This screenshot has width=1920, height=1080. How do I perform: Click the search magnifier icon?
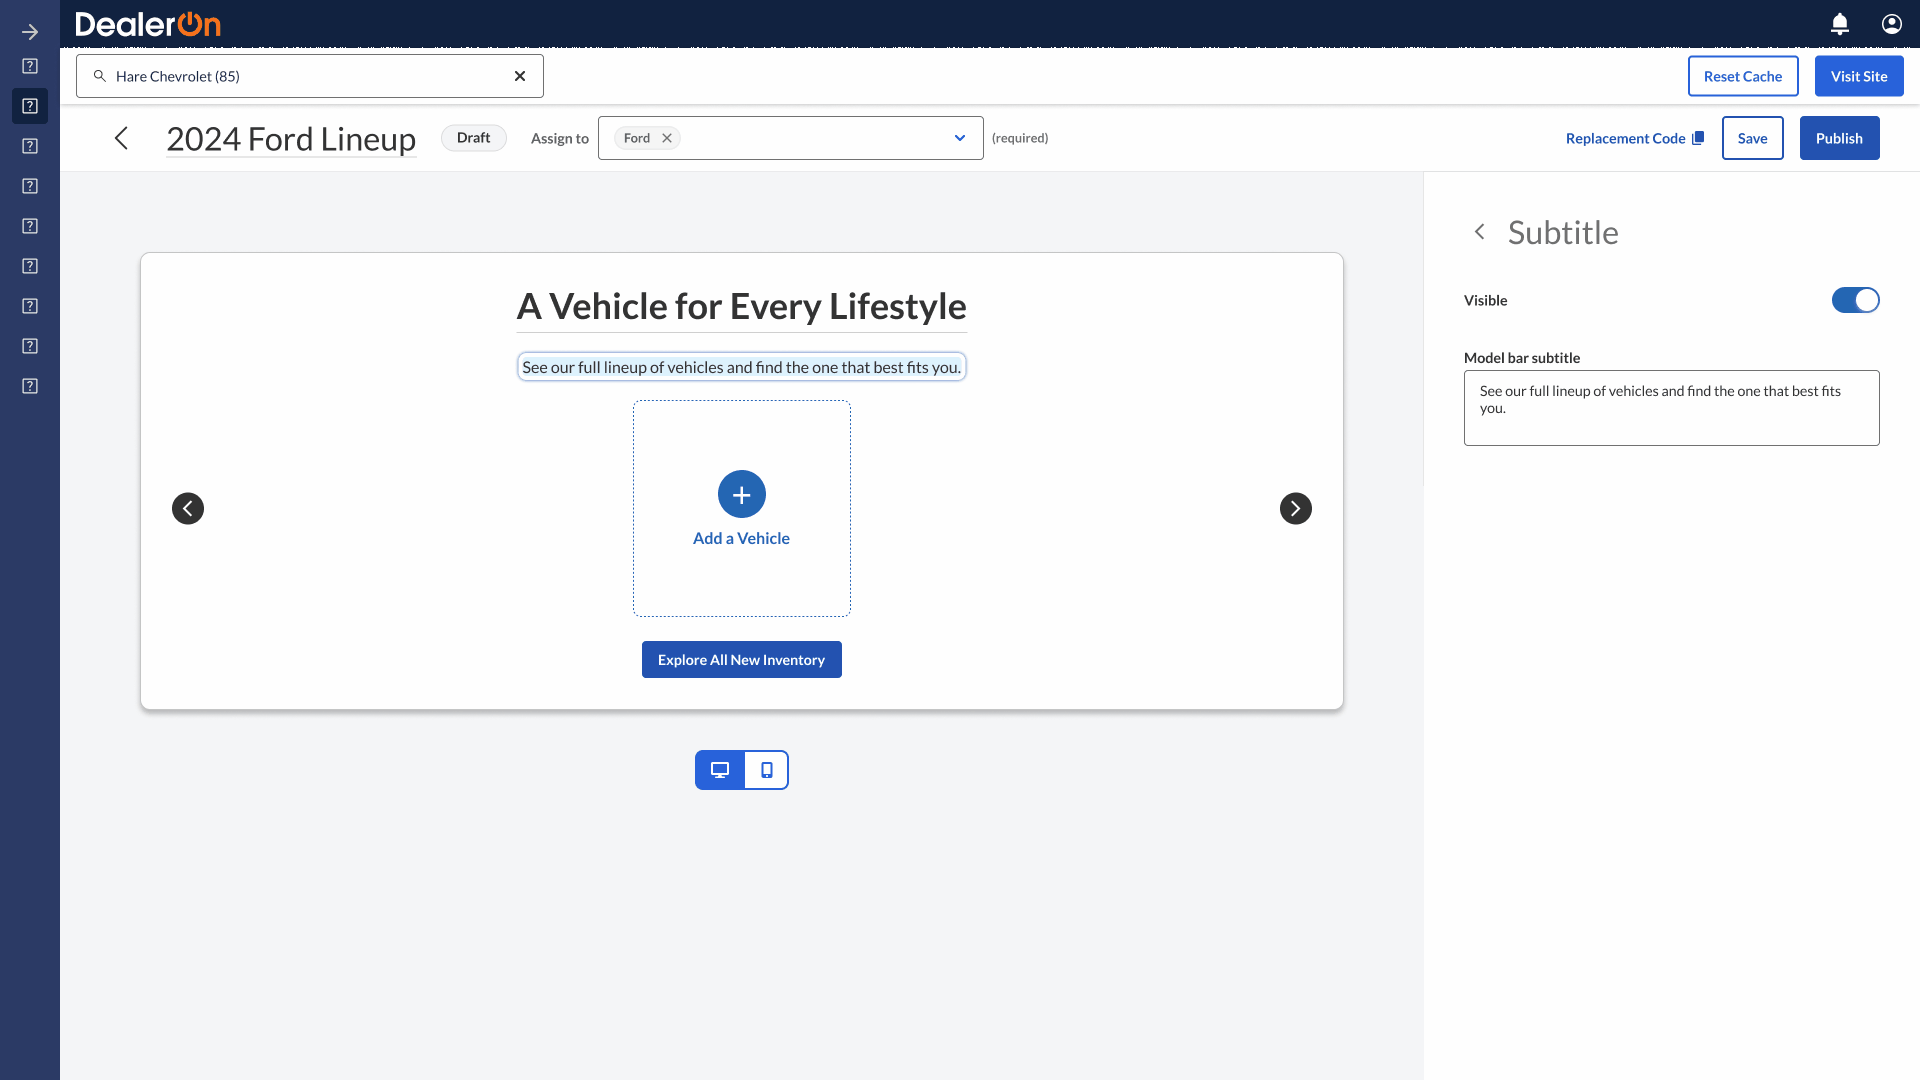pyautogui.click(x=100, y=76)
